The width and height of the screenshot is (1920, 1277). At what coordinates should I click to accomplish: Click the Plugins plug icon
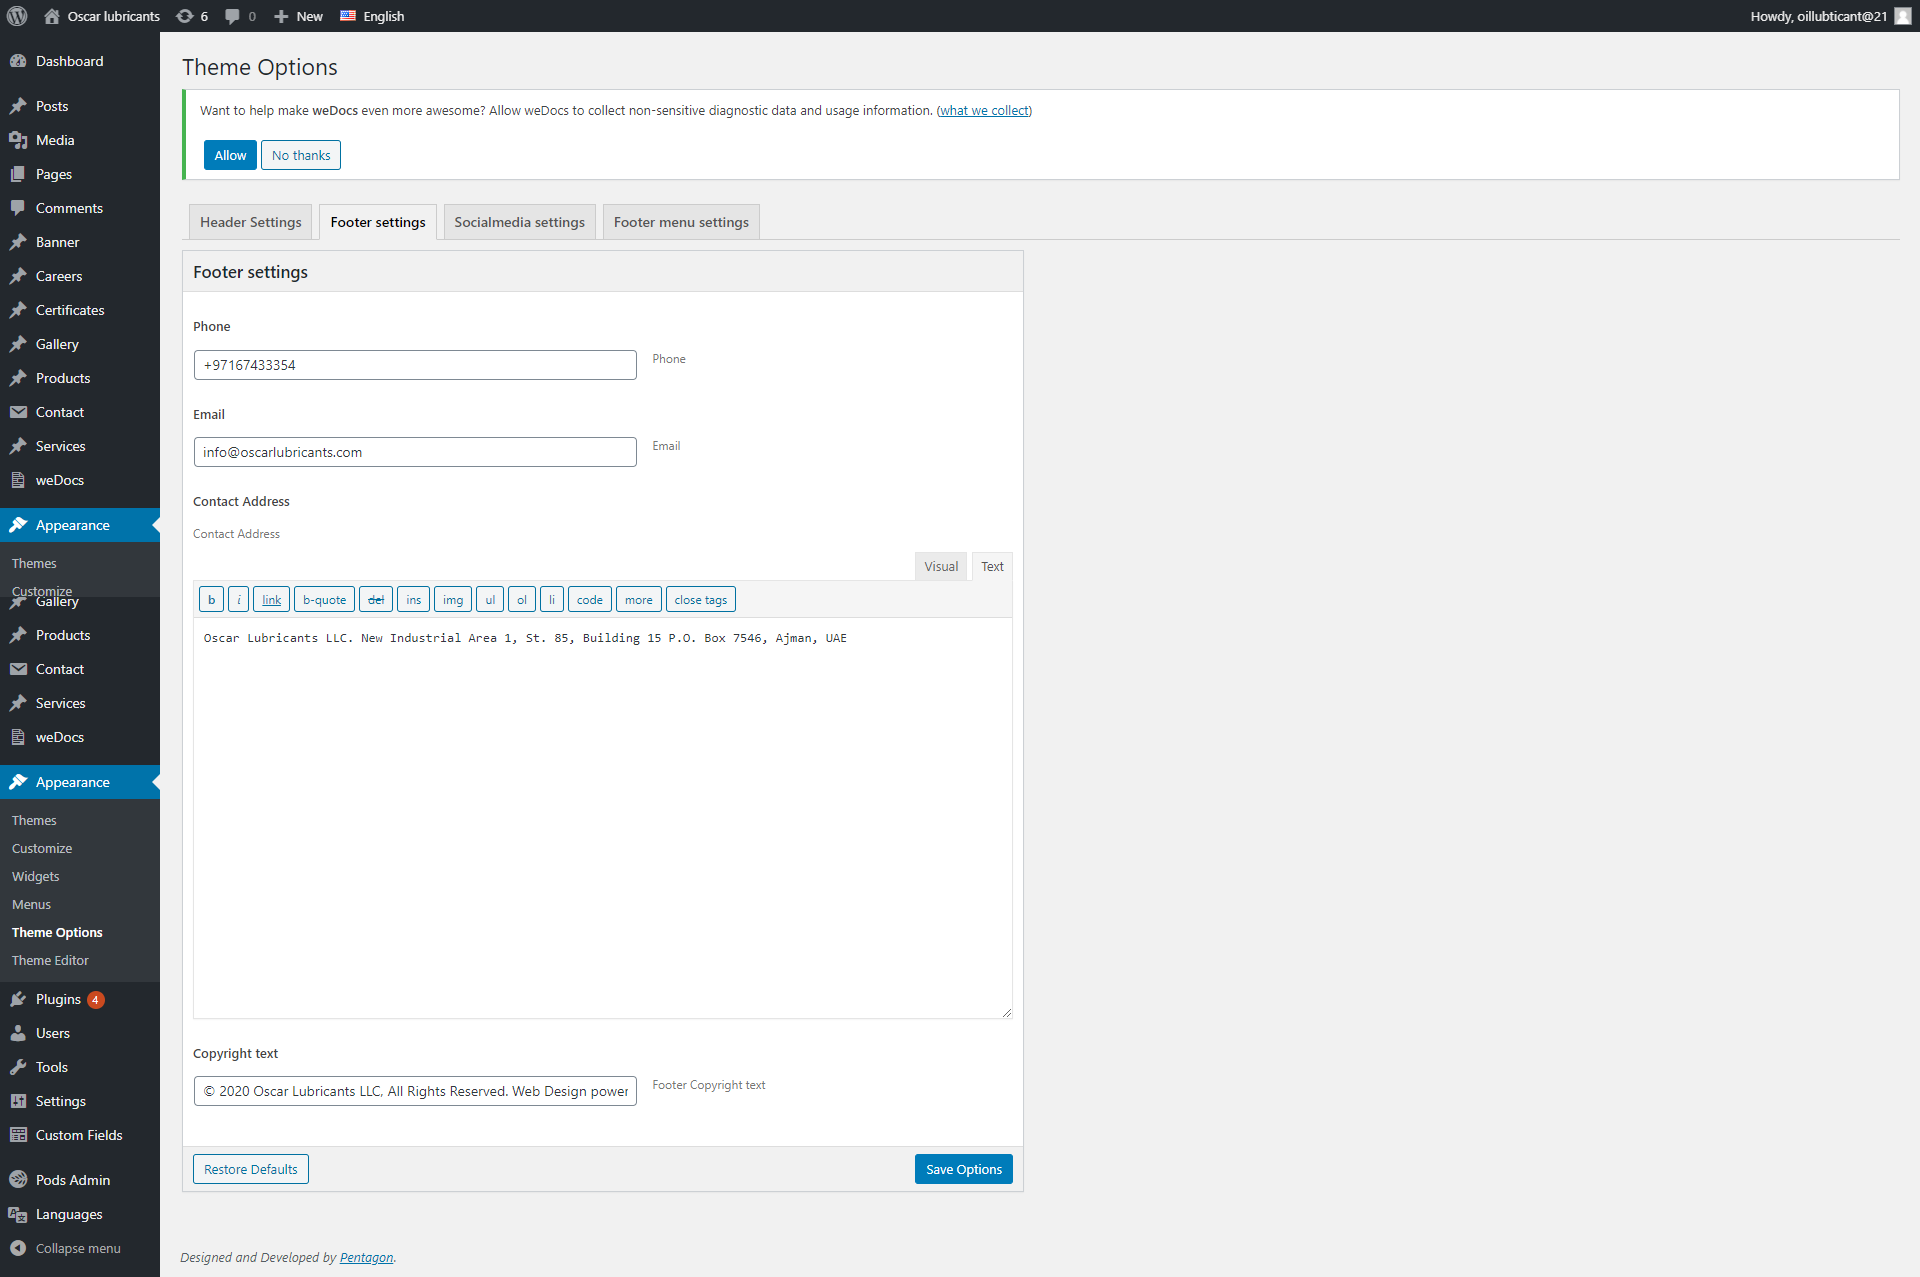[x=18, y=999]
